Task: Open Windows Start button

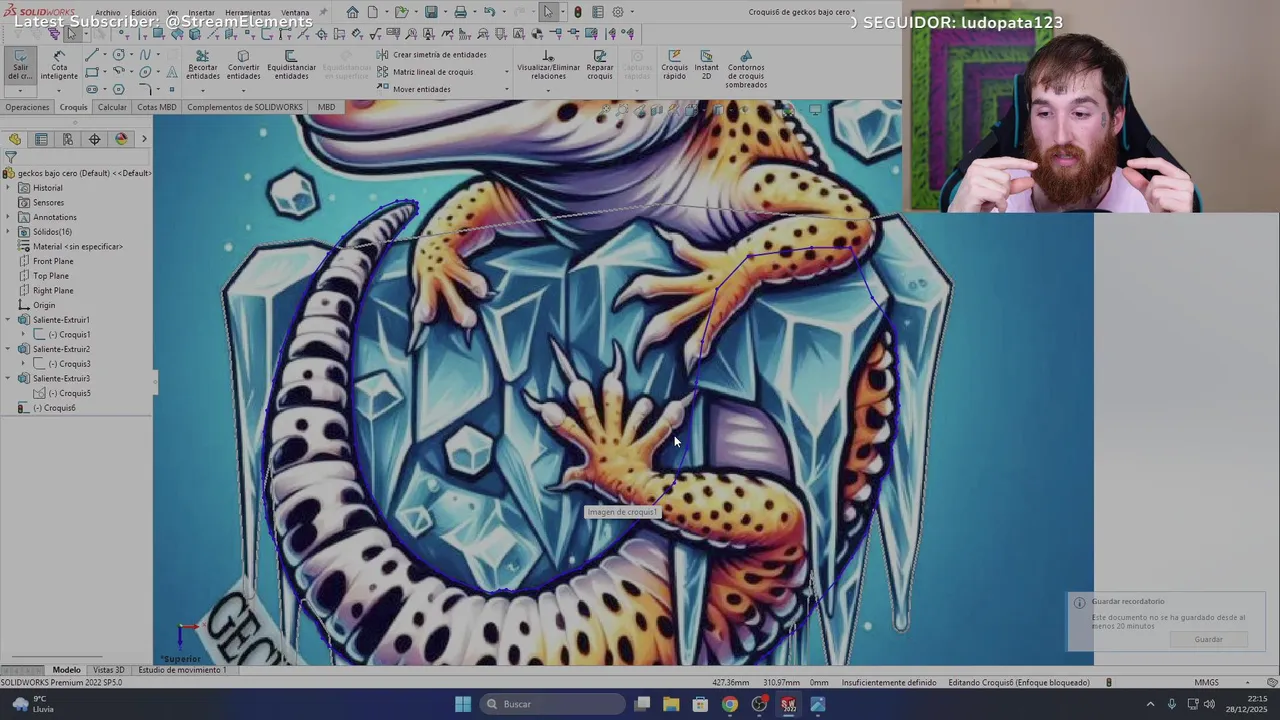Action: click(x=463, y=704)
